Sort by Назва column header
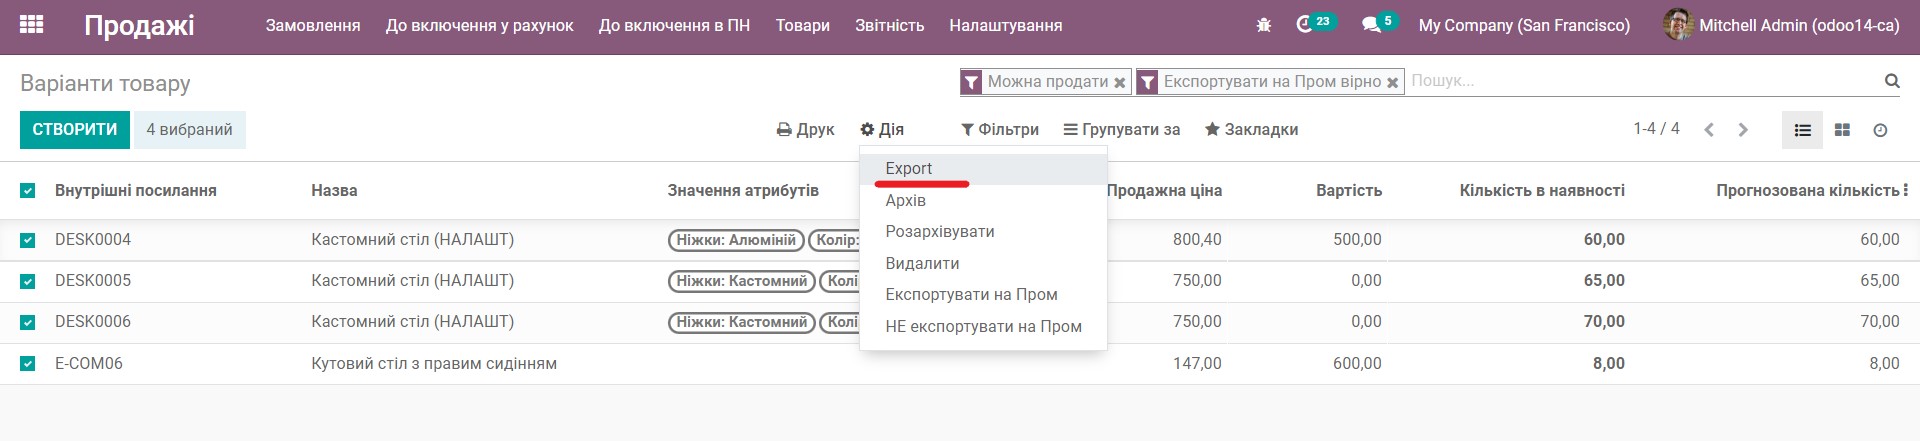Viewport: 1920px width, 441px height. click(334, 191)
